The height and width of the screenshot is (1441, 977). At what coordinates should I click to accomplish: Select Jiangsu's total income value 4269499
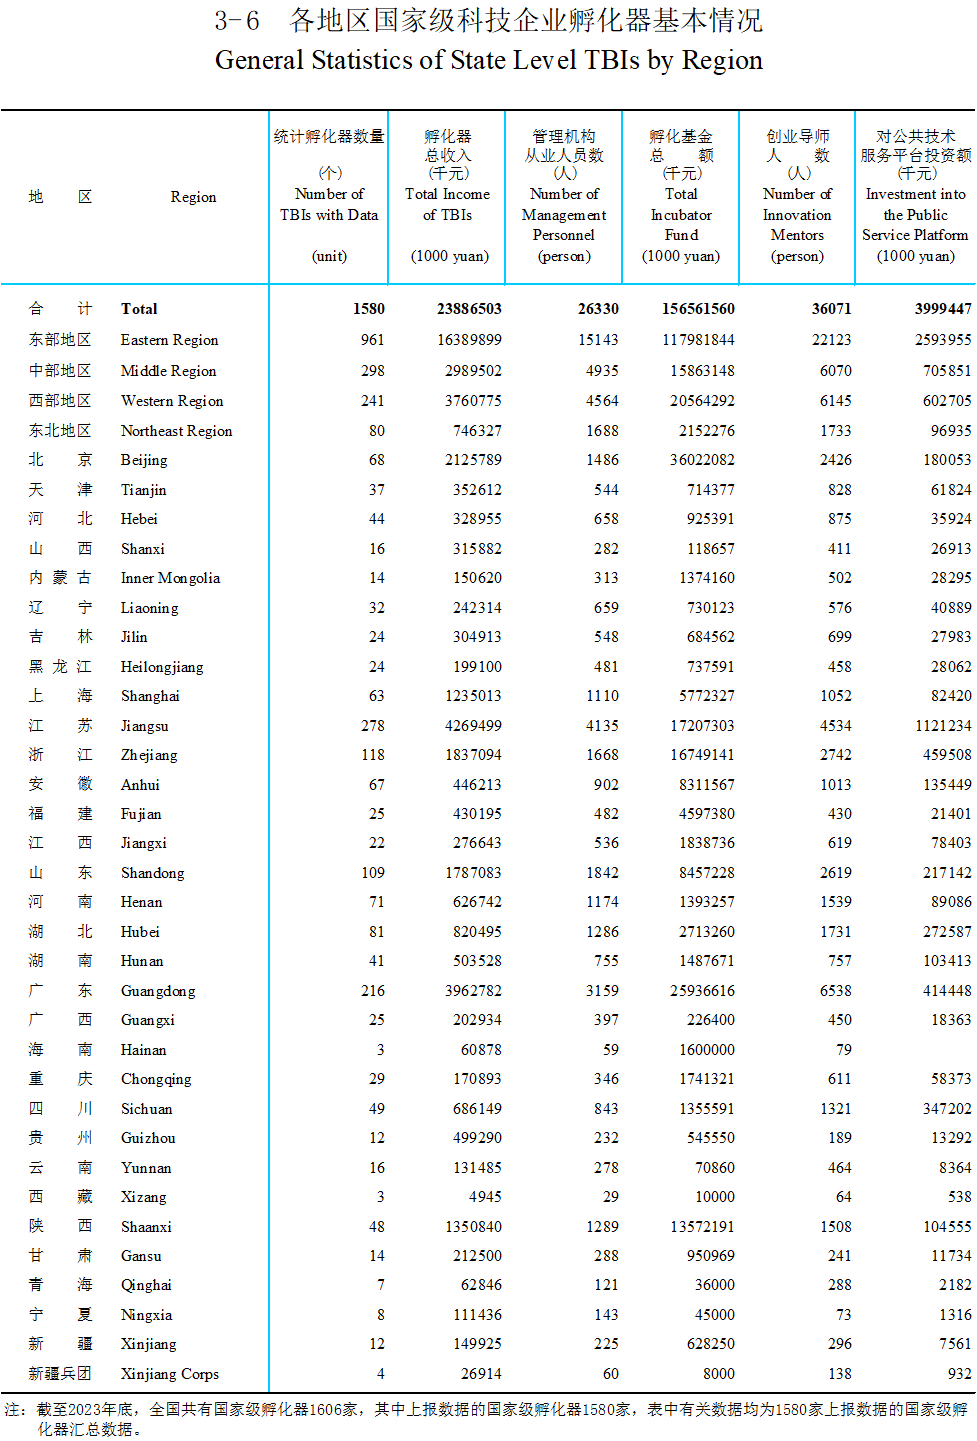click(x=473, y=726)
